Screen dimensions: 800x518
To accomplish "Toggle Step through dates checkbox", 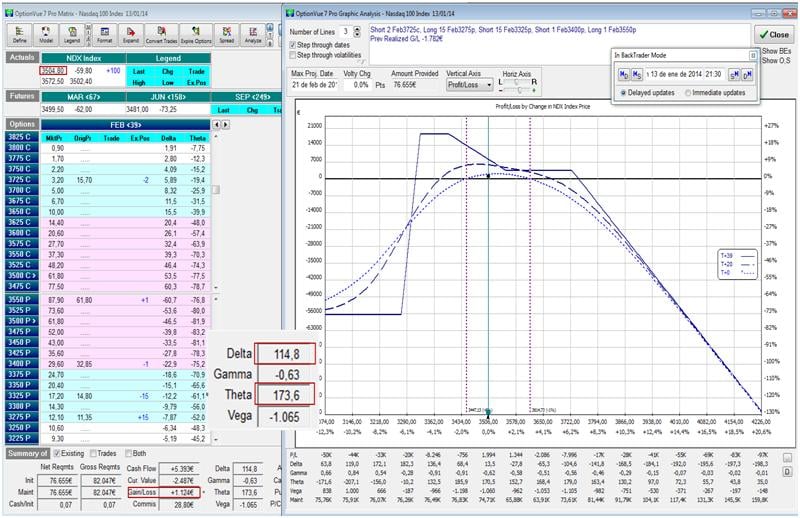I will 293,45.
